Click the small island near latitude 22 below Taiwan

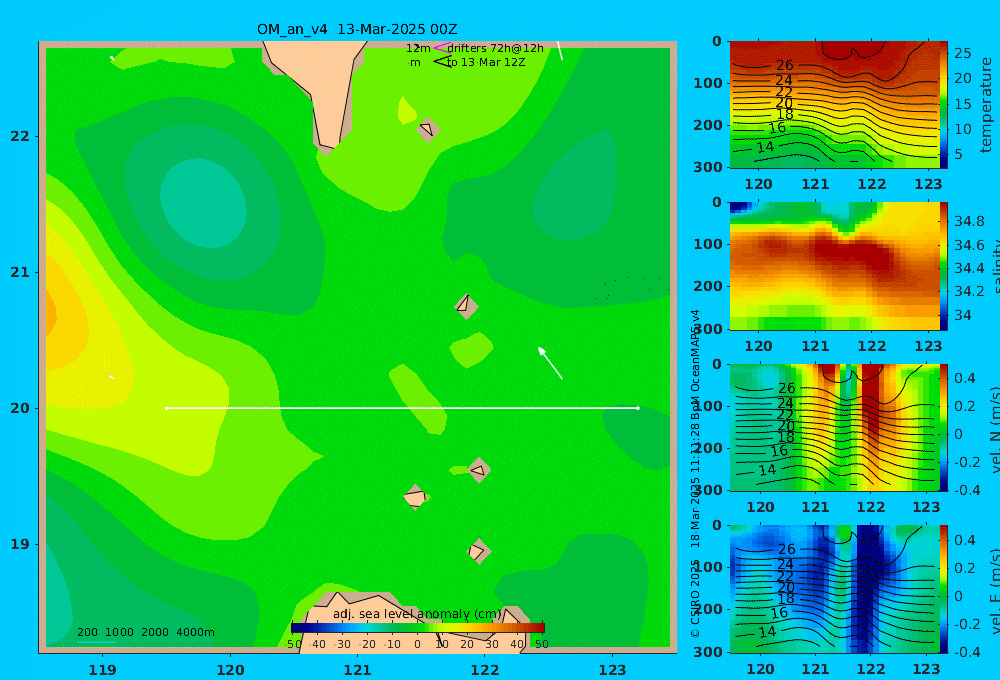(428, 129)
